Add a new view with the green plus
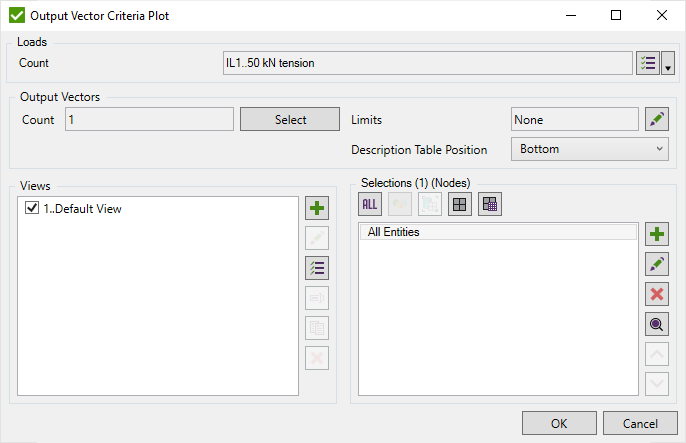This screenshot has width=686, height=443. (x=317, y=208)
